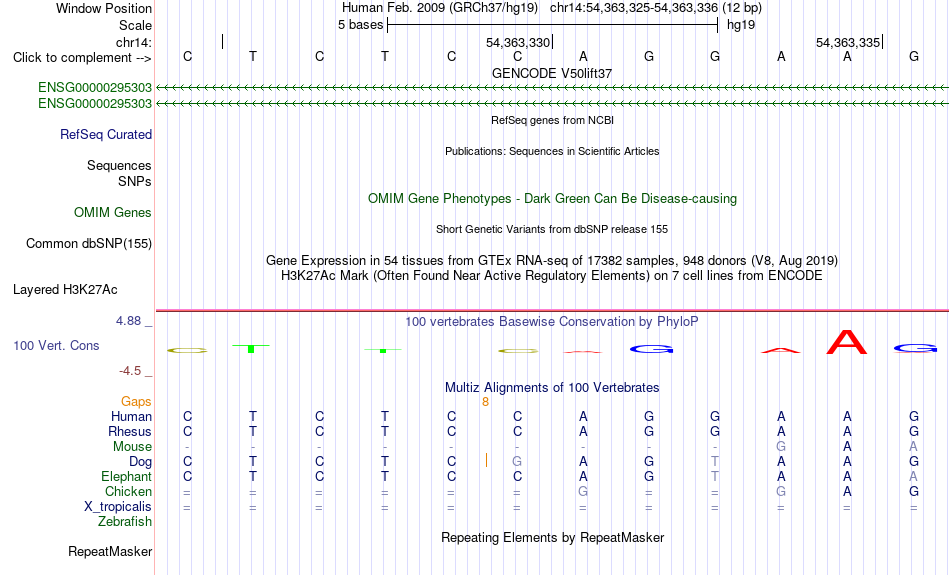Image resolution: width=950 pixels, height=575 pixels.
Task: Click the 5 bases scale bar
Action: click(x=553, y=25)
